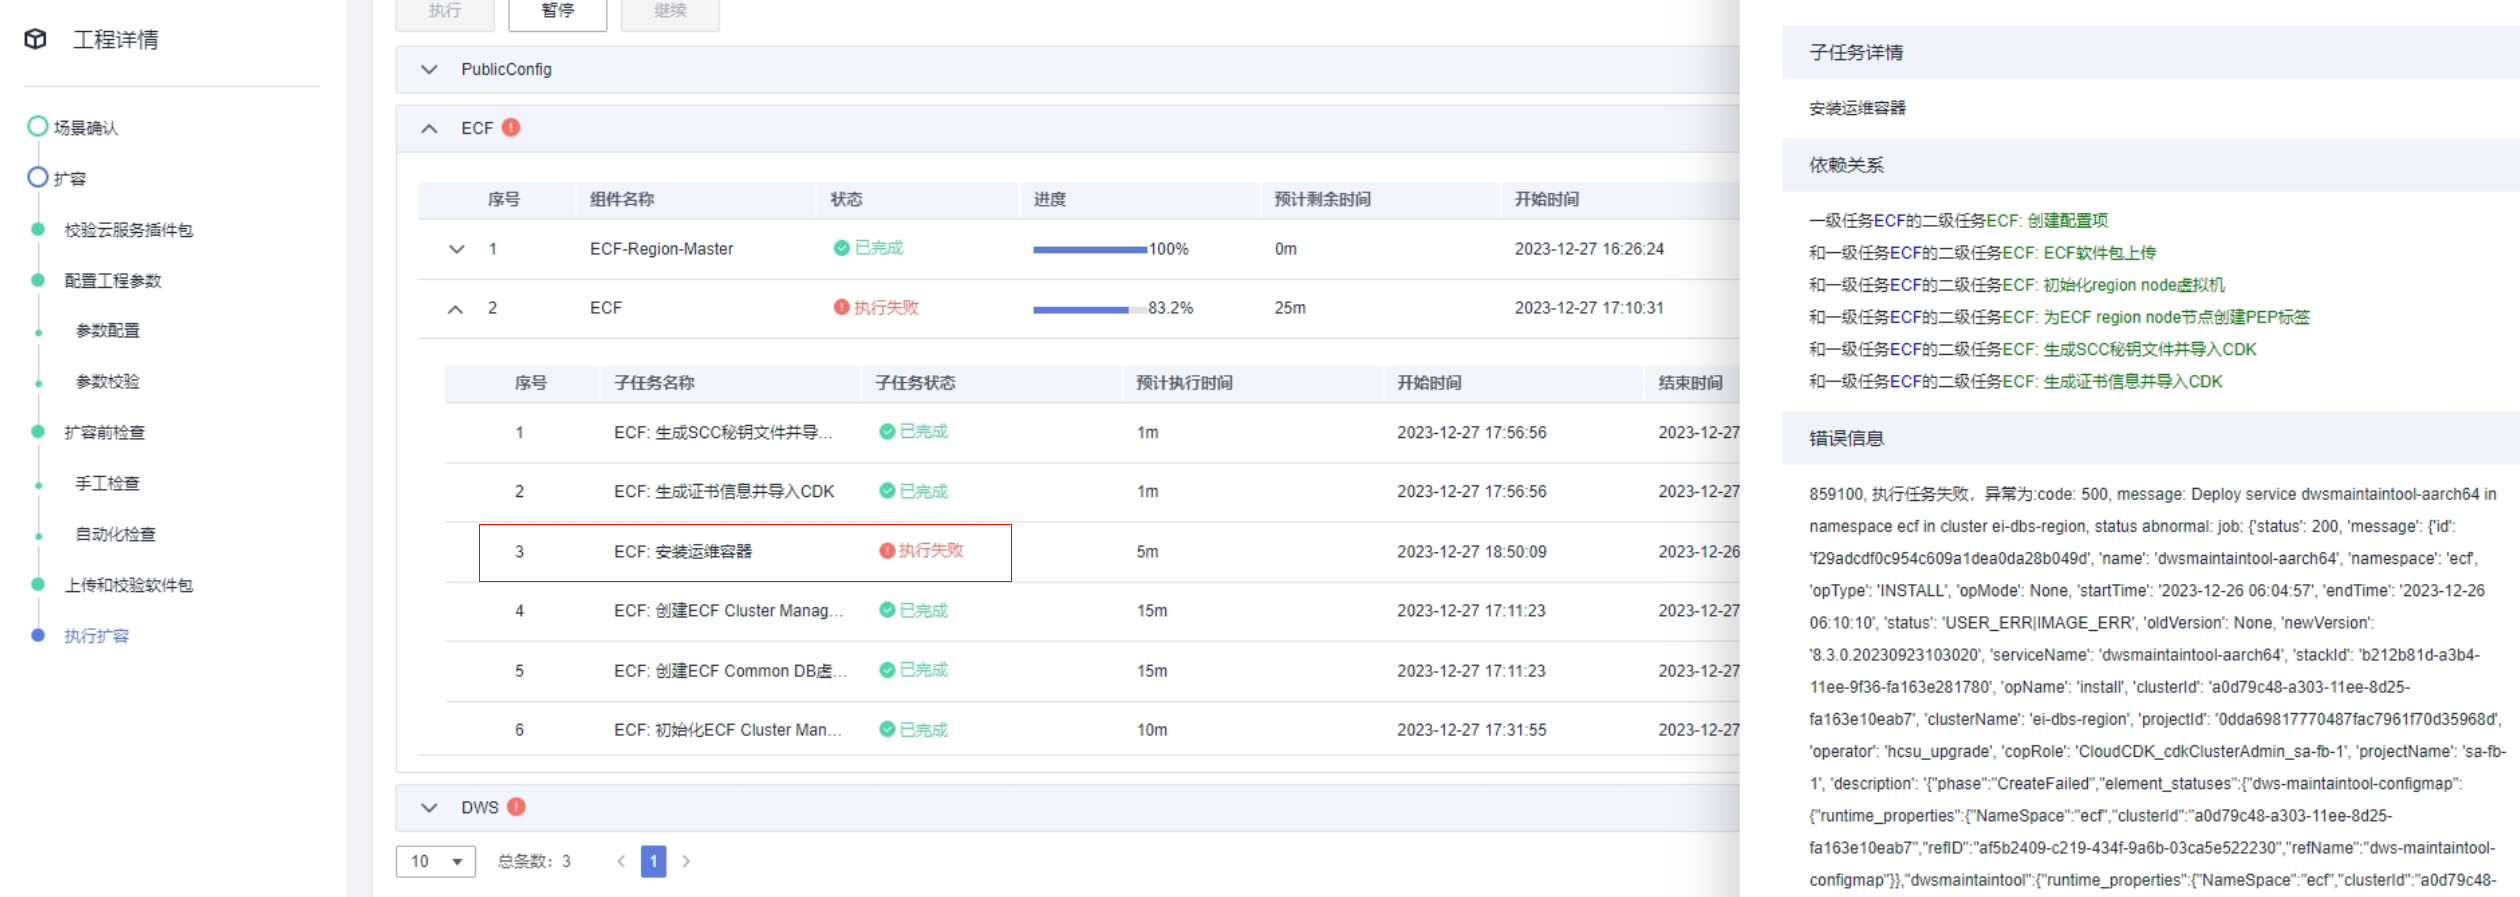Image resolution: width=2520 pixels, height=897 pixels.
Task: Click ECF-Region-Master 100% progress bar
Action: click(1090, 249)
